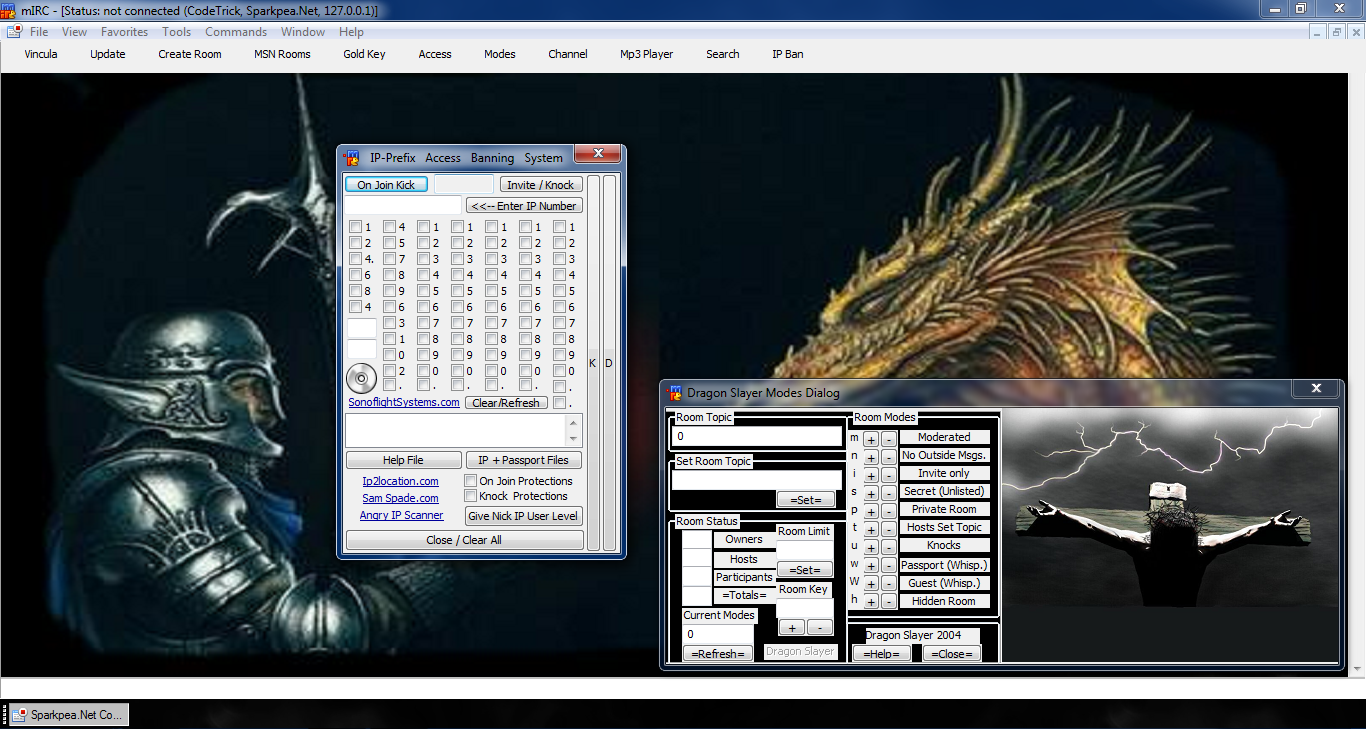1366x729 pixels.
Task: Enable On Join Protections checkbox
Action: coord(471,481)
